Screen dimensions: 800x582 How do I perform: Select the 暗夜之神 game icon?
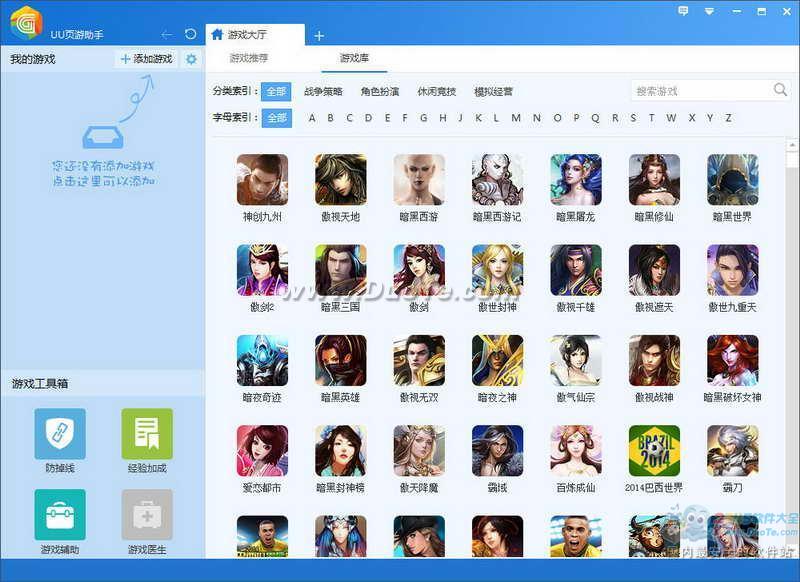pyautogui.click(x=497, y=360)
